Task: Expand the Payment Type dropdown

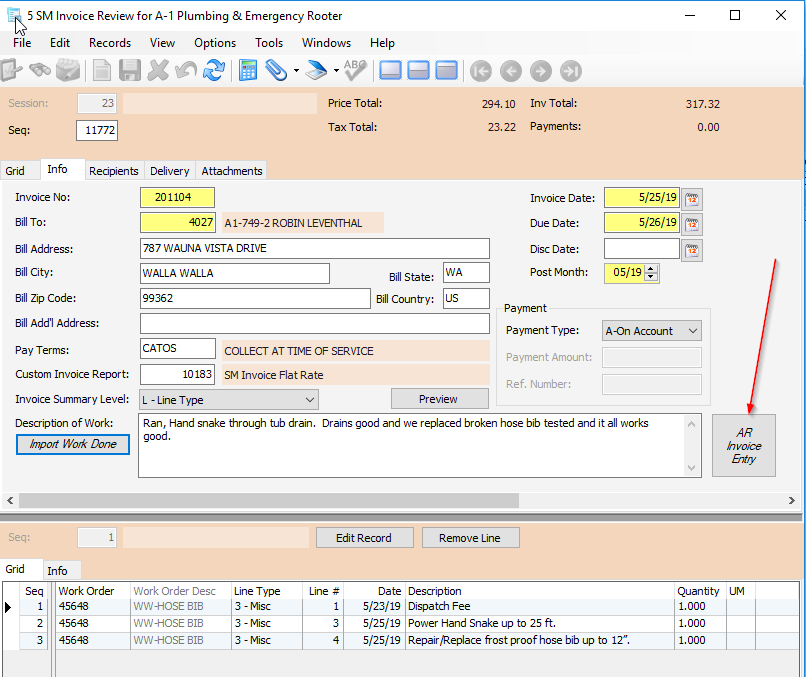Action: (692, 331)
